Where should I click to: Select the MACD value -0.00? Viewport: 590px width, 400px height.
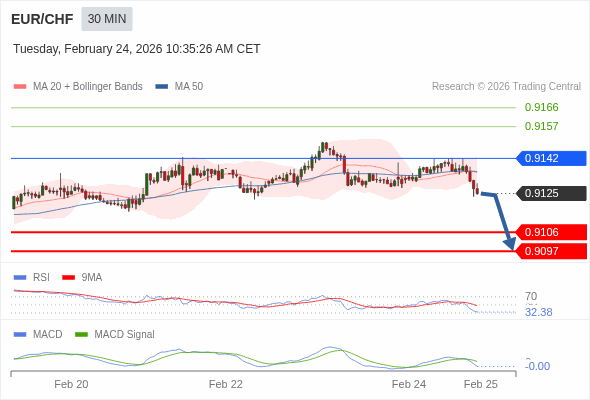(x=537, y=366)
